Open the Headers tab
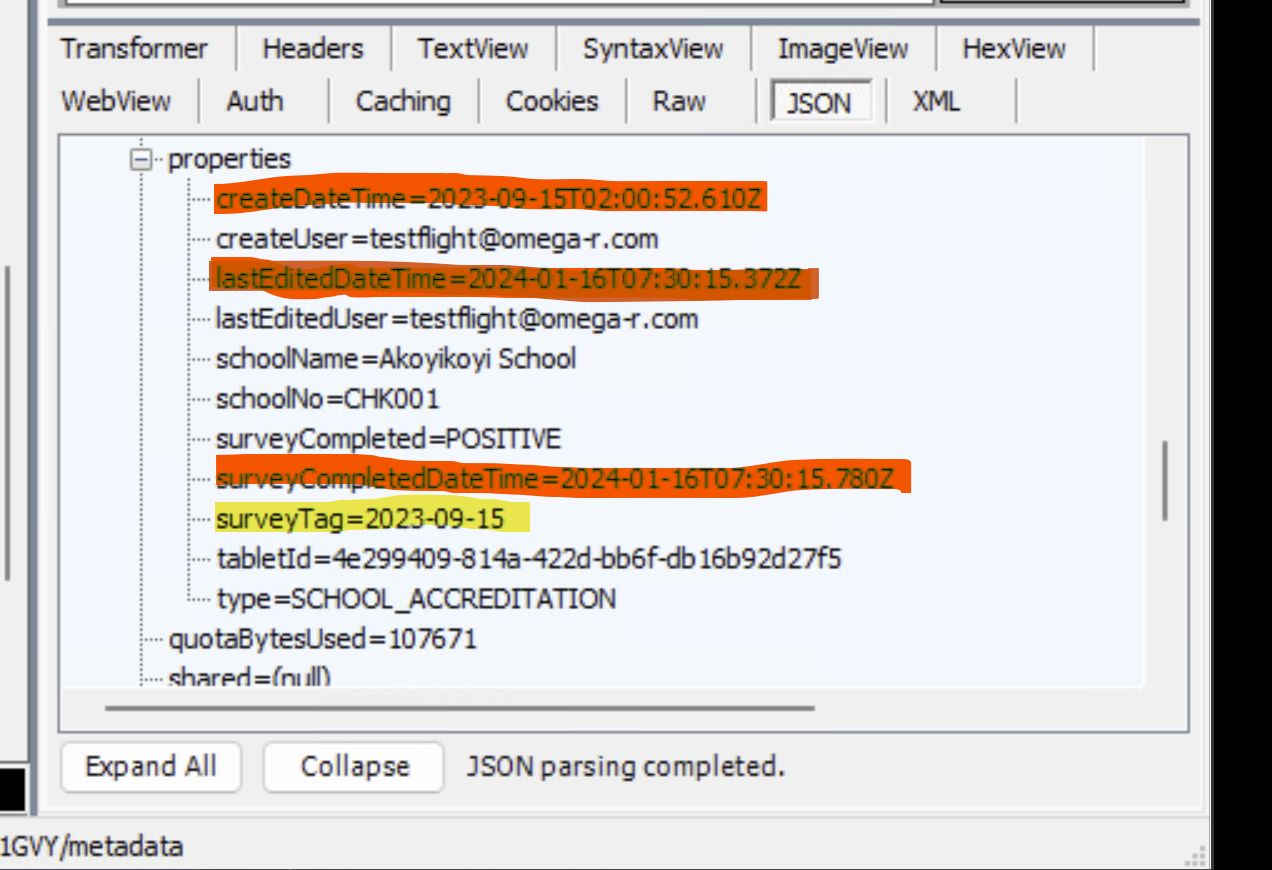The width and height of the screenshot is (1272, 870). [x=313, y=49]
